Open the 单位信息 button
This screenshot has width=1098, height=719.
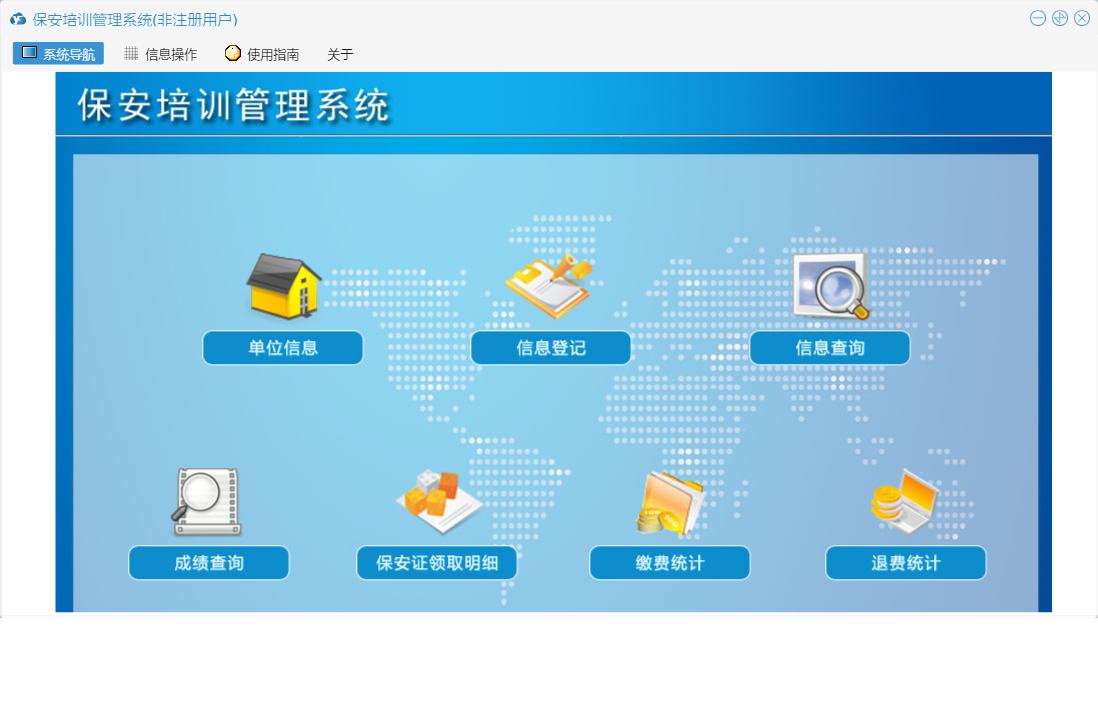click(283, 348)
